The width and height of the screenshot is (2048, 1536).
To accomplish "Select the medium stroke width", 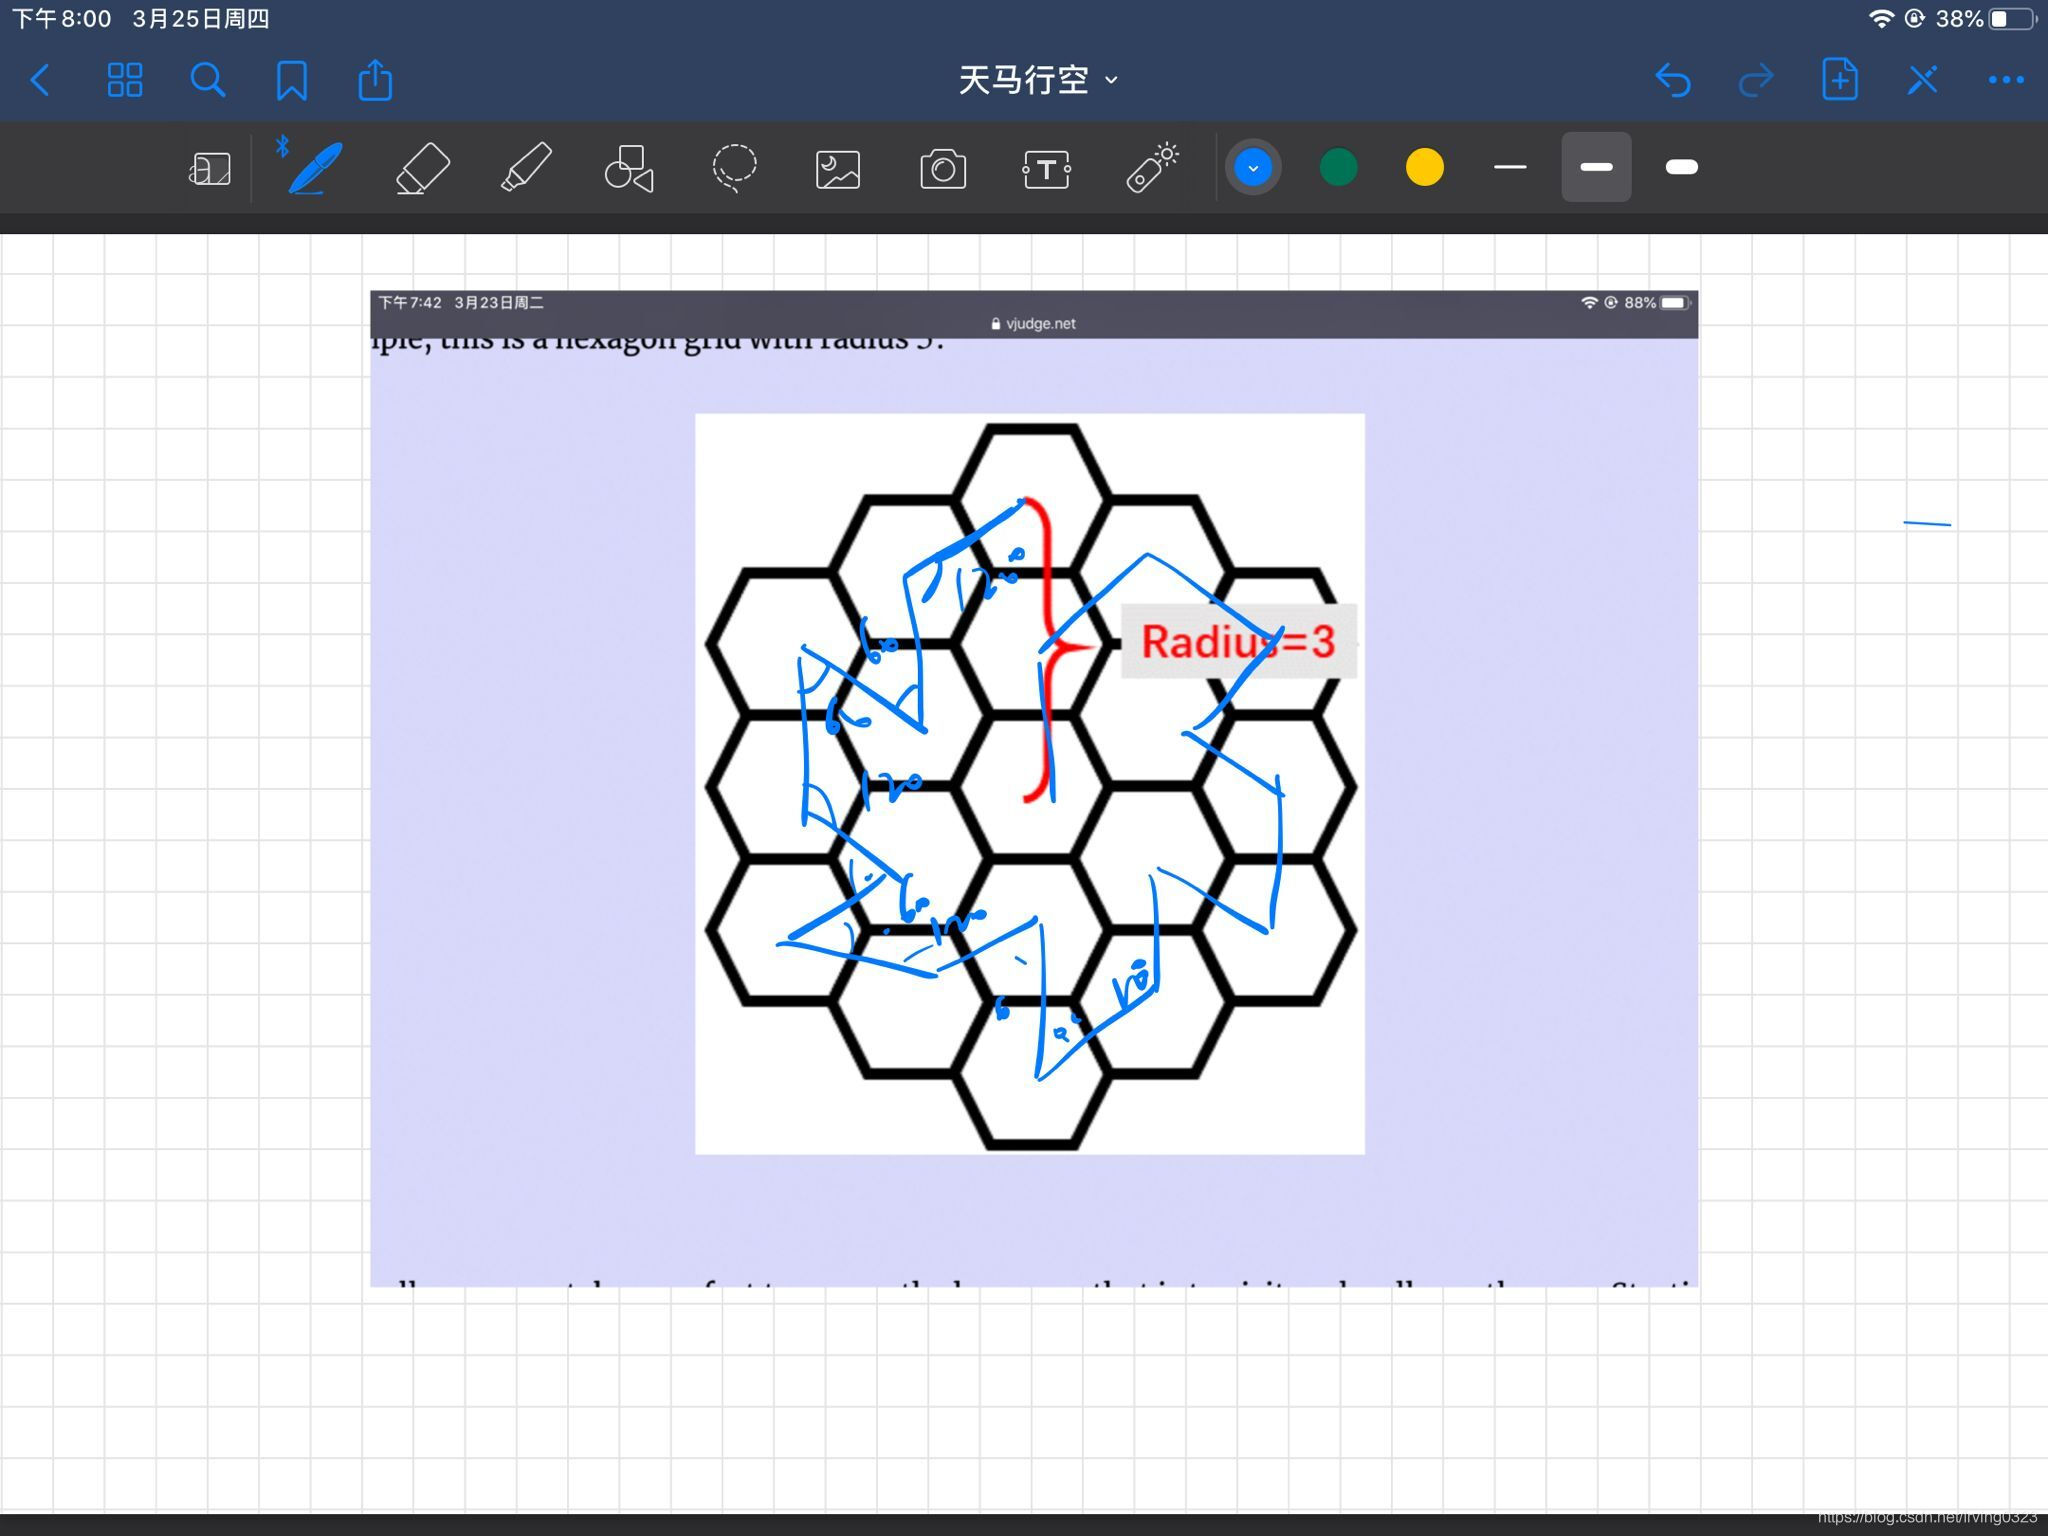I will (x=1596, y=167).
